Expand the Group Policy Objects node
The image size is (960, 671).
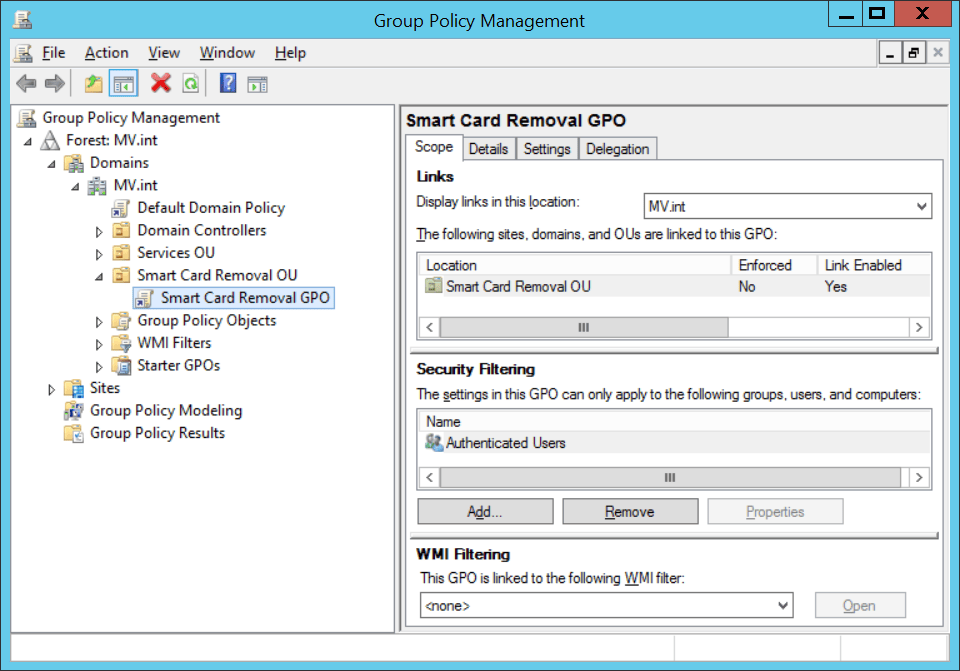pos(97,320)
